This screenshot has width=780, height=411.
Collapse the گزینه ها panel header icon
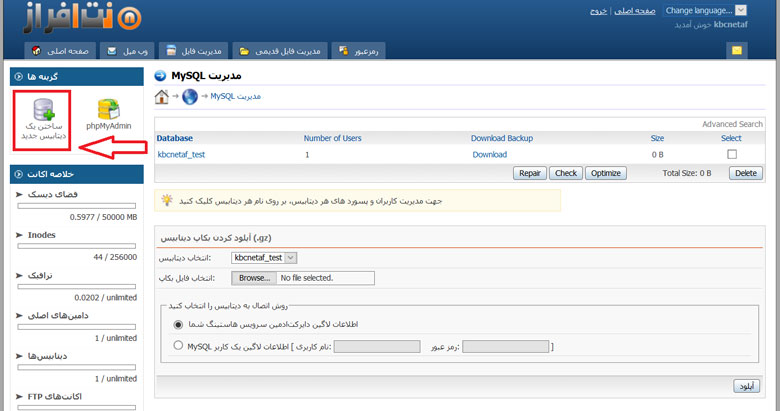click(19, 77)
